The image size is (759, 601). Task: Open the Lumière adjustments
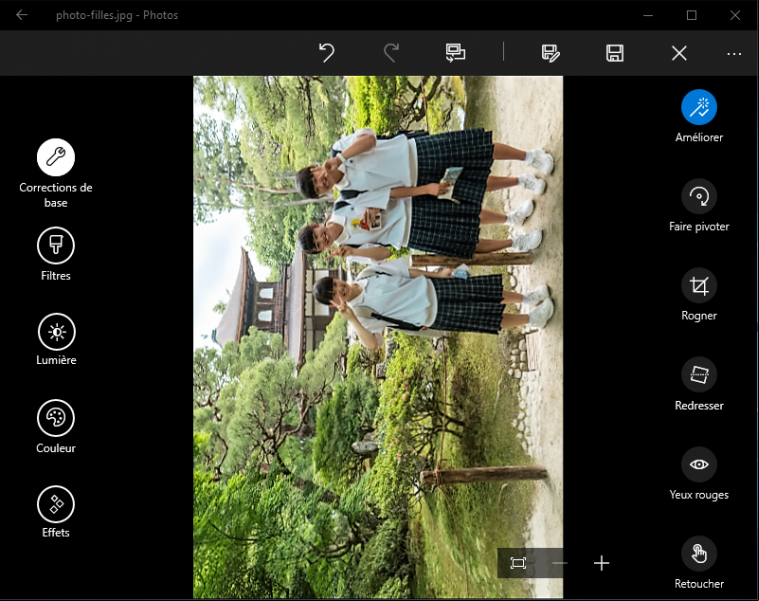pyautogui.click(x=56, y=331)
